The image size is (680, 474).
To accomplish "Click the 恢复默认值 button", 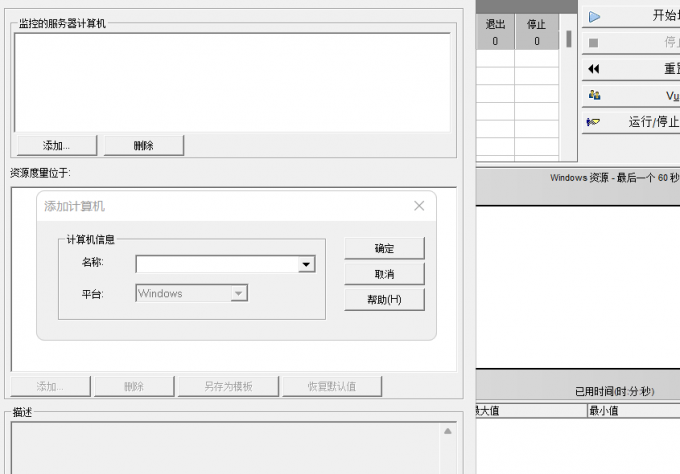I will pyautogui.click(x=332, y=386).
